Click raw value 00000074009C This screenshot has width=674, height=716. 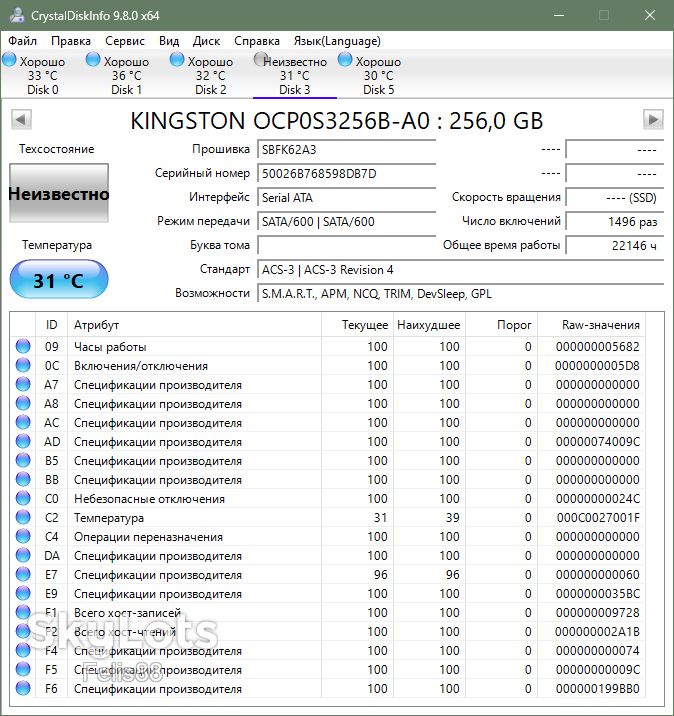[598, 442]
